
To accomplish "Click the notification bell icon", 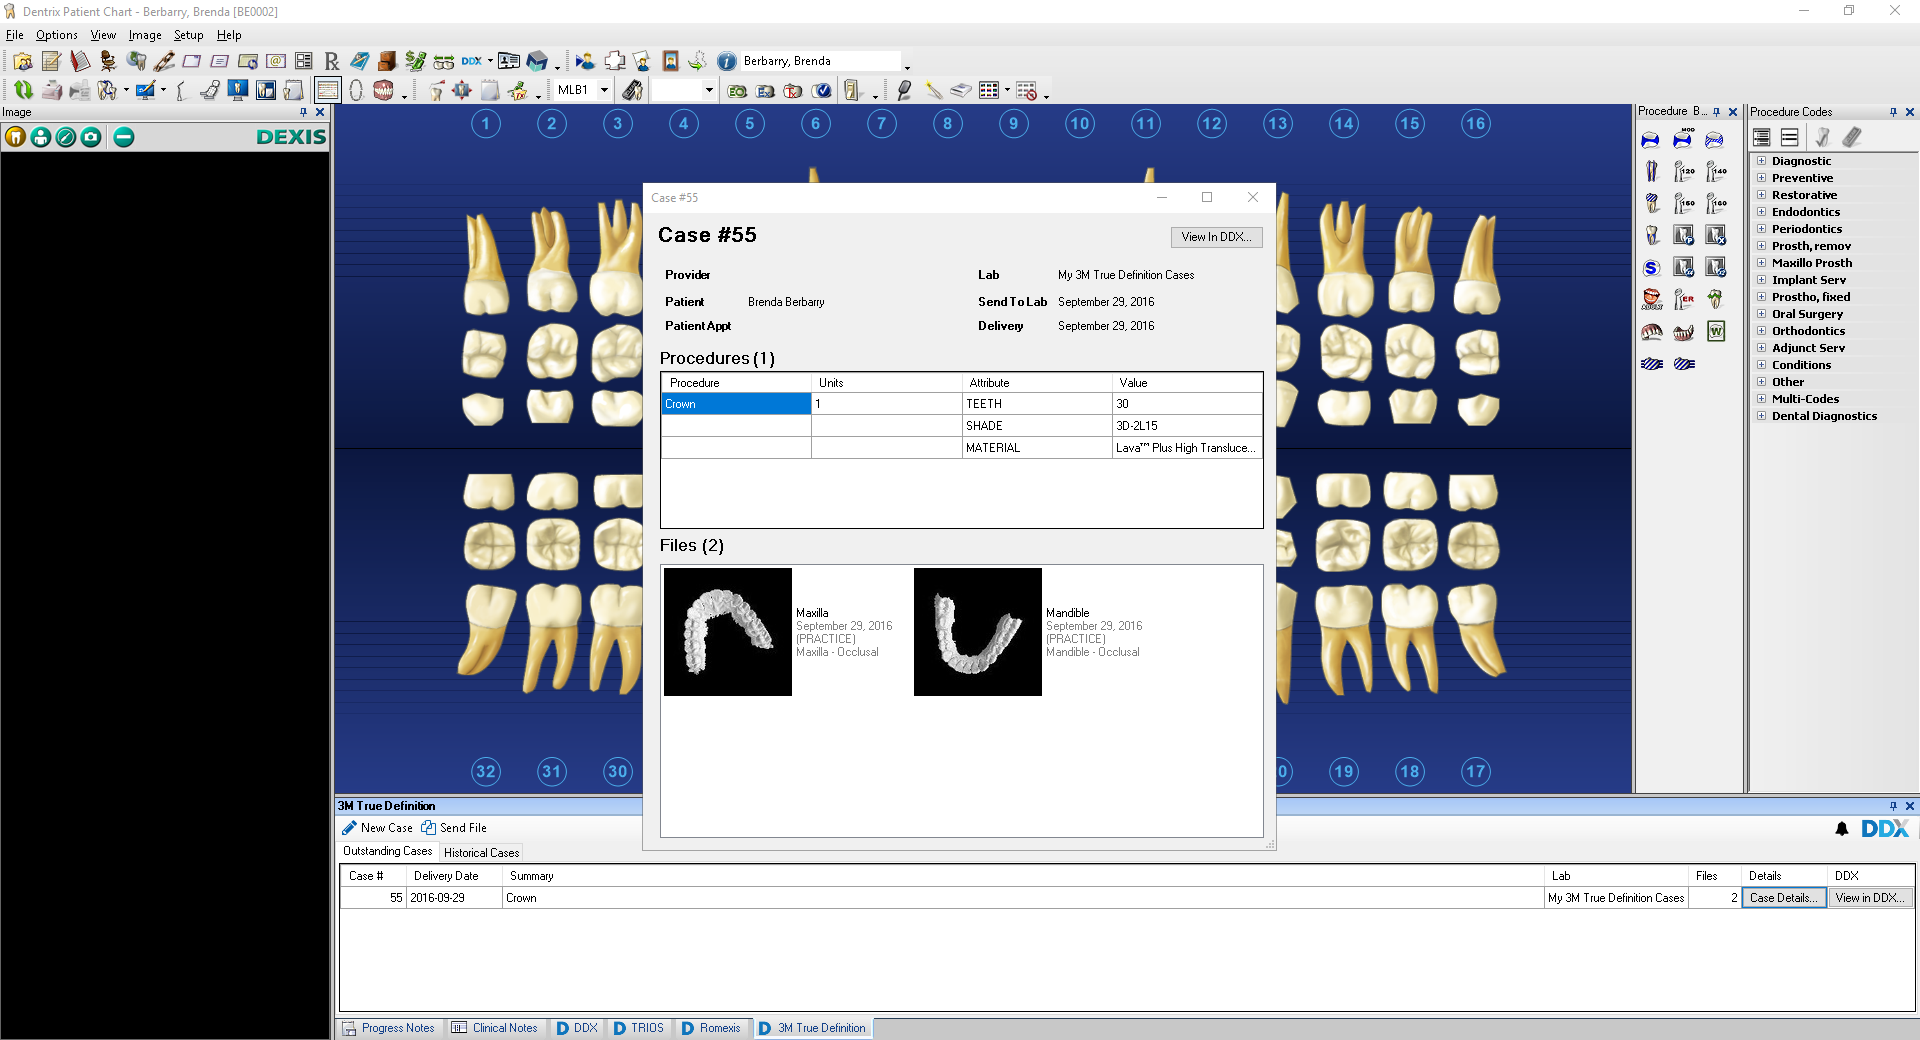I will 1842,829.
